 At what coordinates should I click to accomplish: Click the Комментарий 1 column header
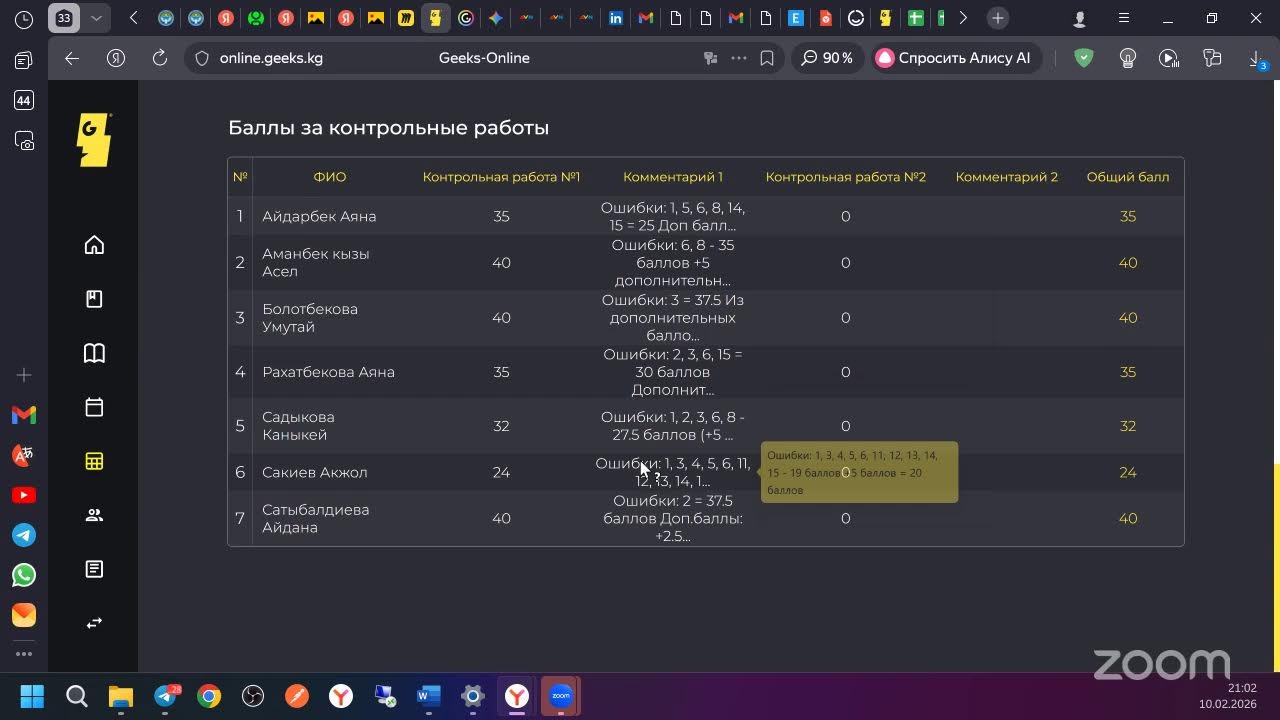[673, 177]
